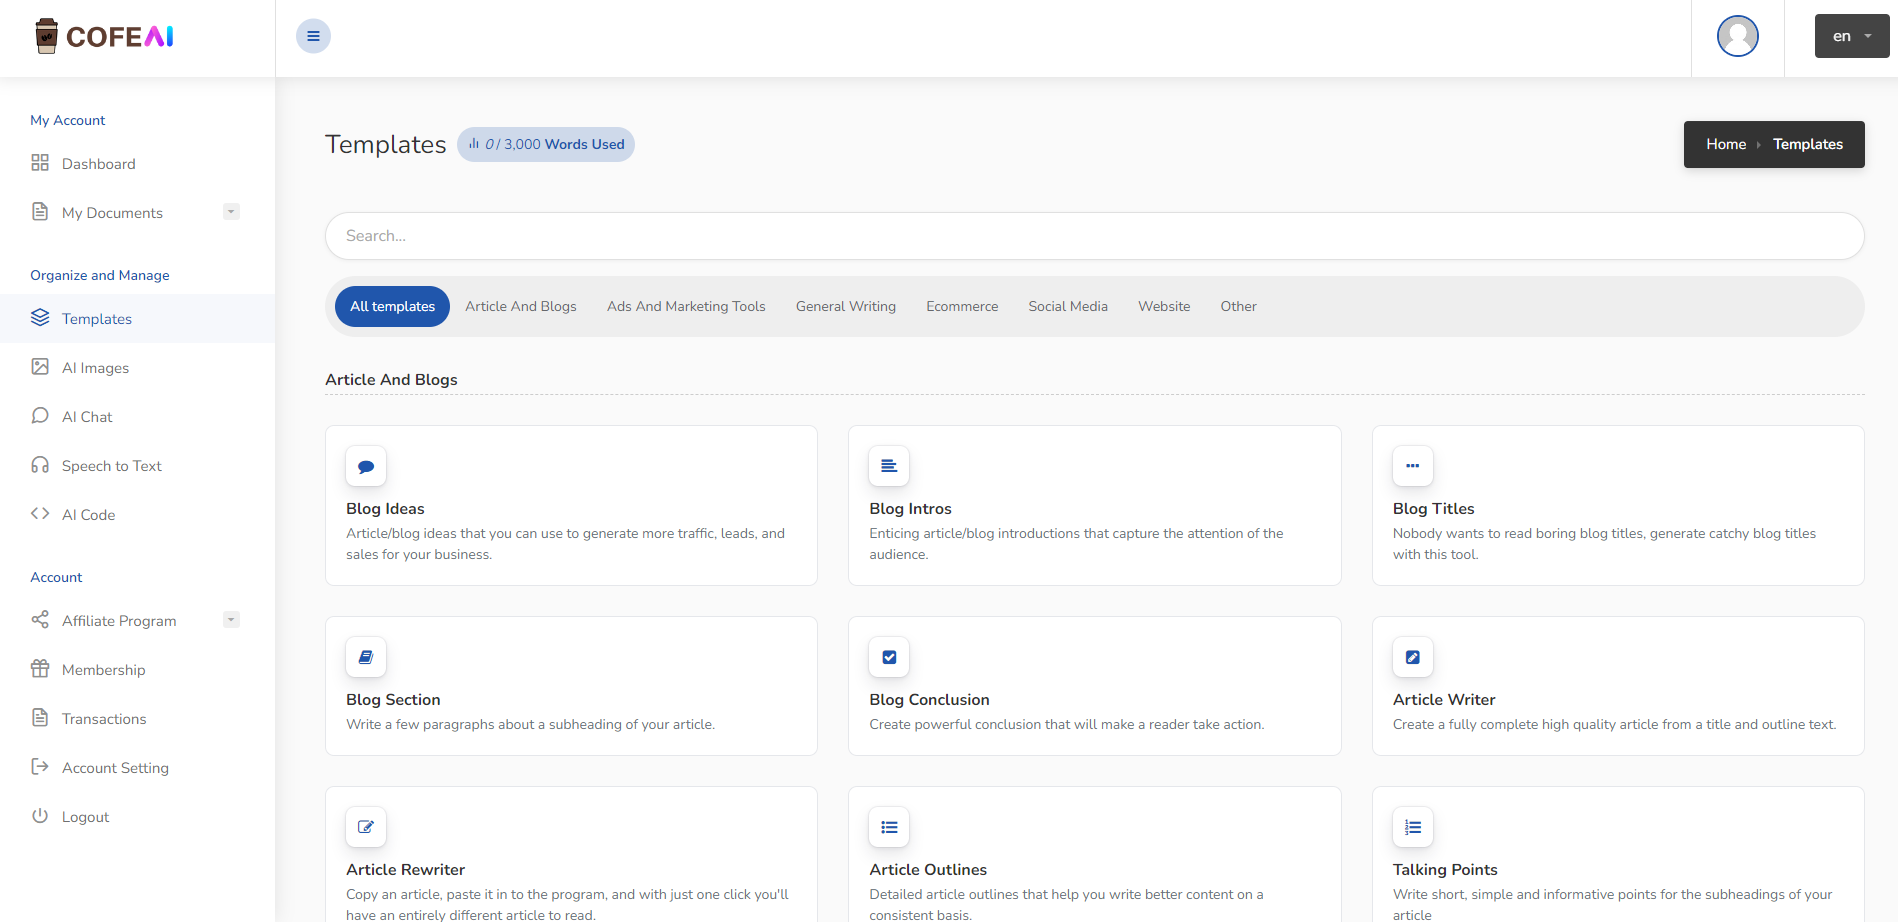The height and width of the screenshot is (922, 1898).
Task: Expand the My Documents submenu arrow
Action: pos(231,212)
